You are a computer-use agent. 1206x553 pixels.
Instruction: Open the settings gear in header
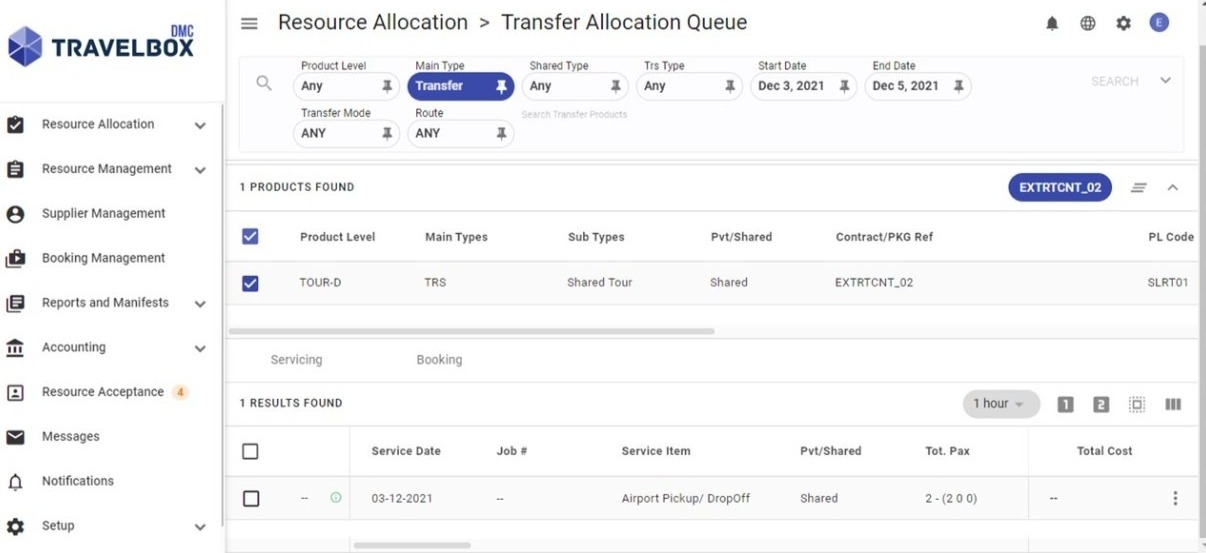(1123, 23)
